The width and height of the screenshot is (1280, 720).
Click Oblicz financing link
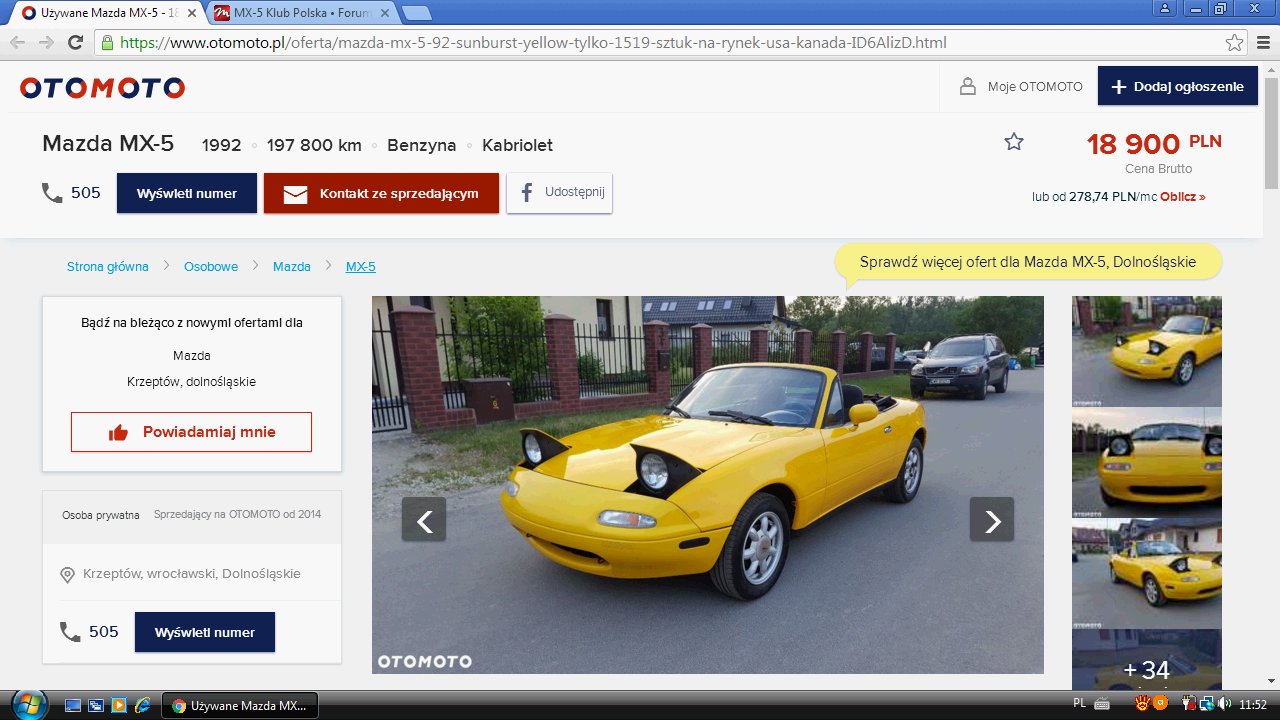[x=1183, y=197]
